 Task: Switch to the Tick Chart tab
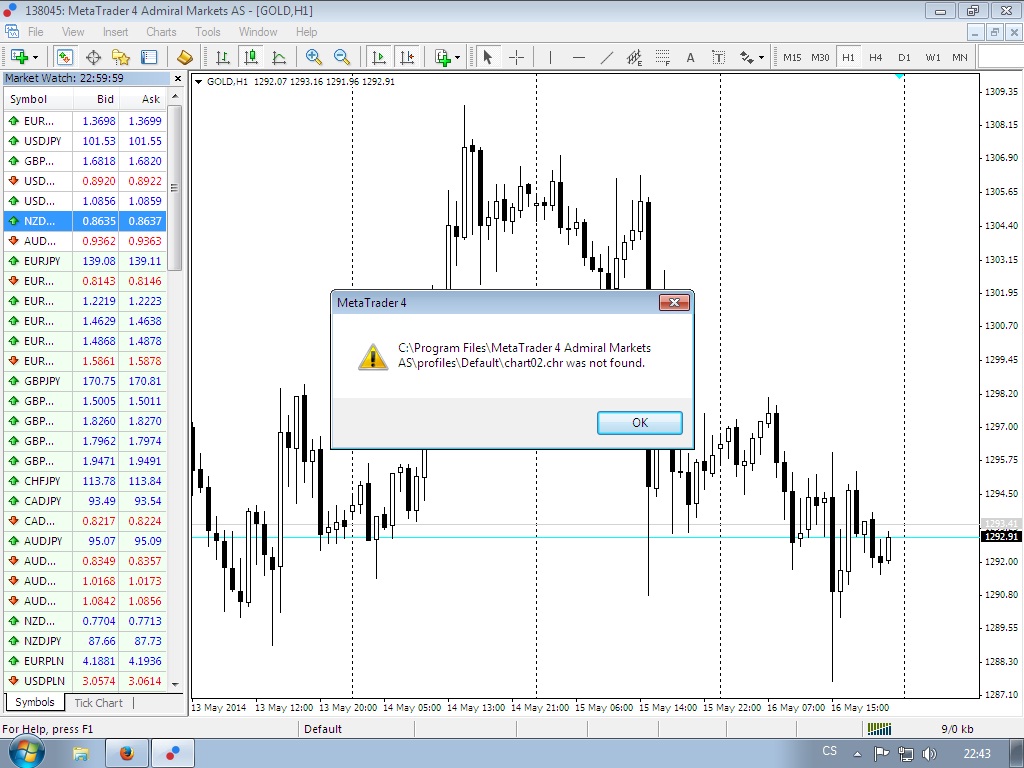99,703
